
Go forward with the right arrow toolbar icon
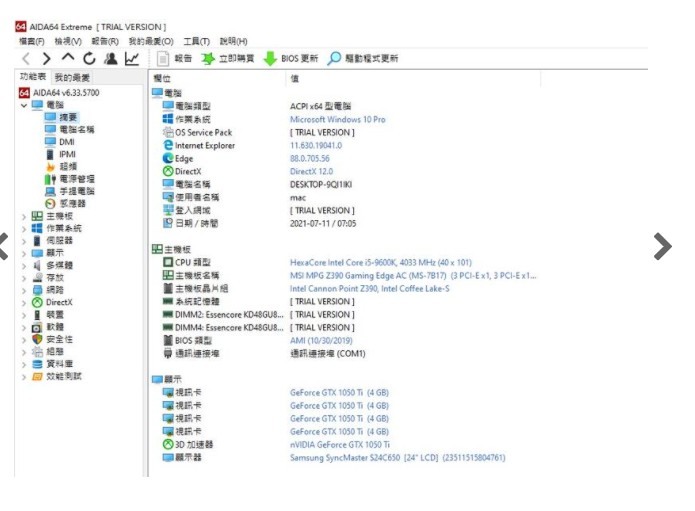tap(46, 58)
